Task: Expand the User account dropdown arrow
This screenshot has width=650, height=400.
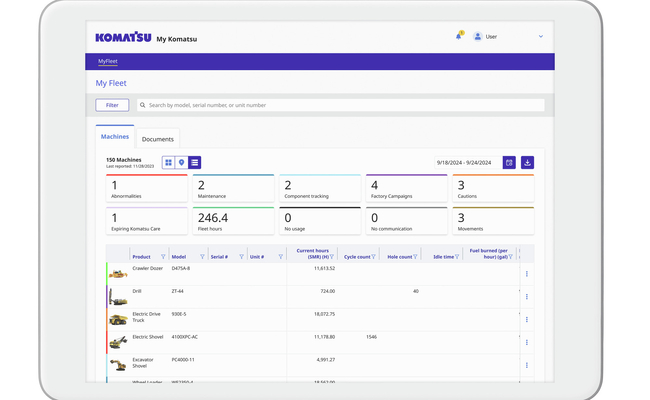Action: click(x=541, y=36)
